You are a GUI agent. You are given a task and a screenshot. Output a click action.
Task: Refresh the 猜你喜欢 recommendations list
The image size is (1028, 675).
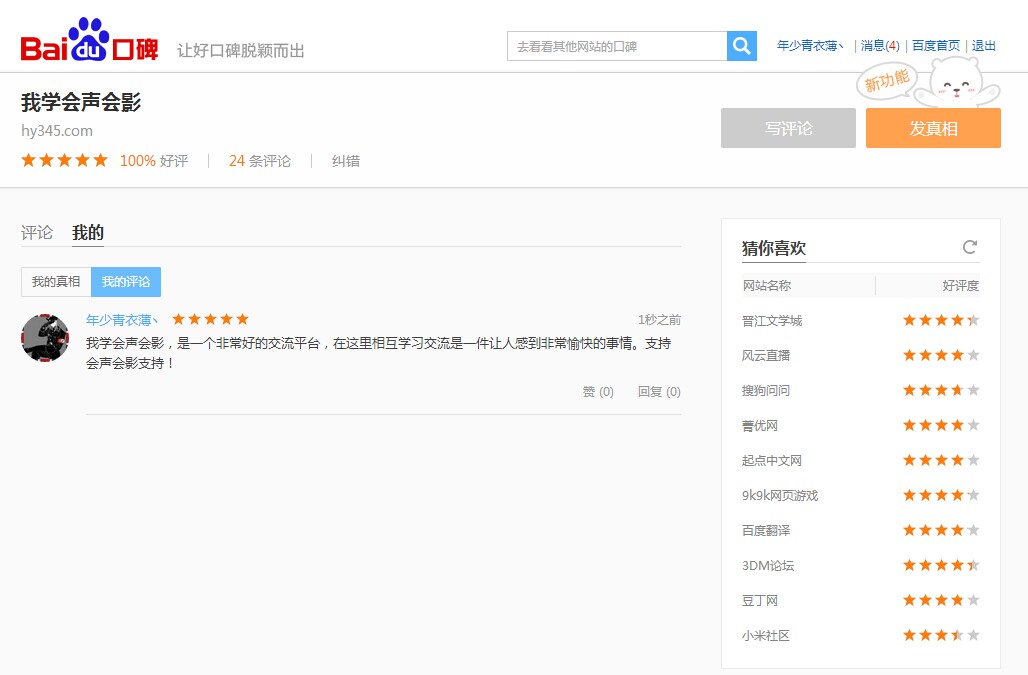[969, 247]
